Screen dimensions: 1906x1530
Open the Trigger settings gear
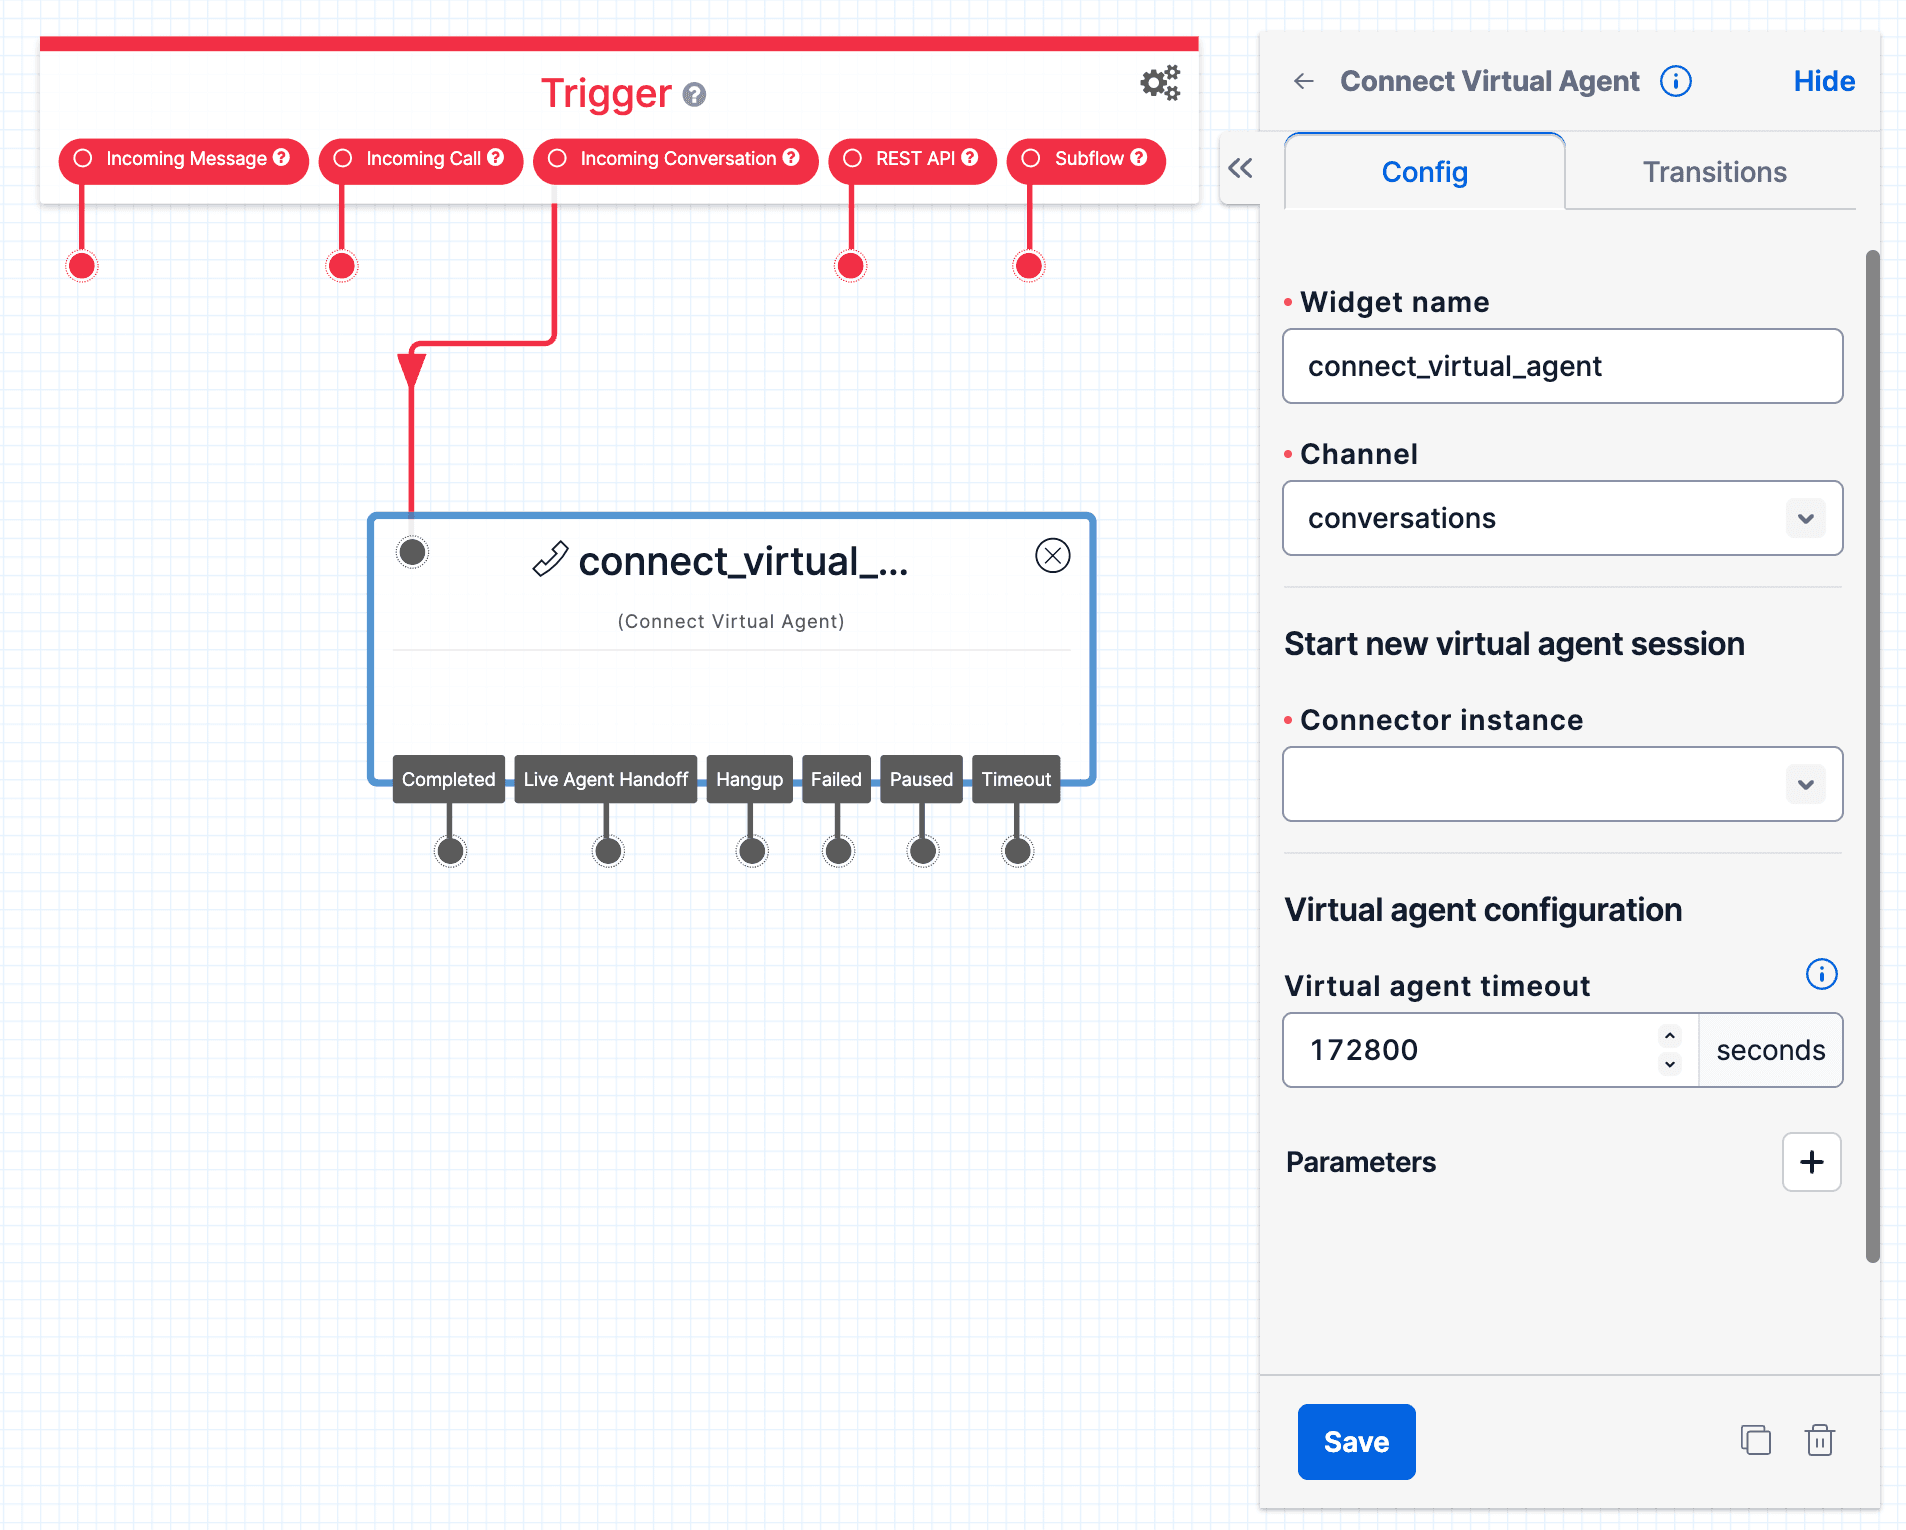[x=1160, y=83]
